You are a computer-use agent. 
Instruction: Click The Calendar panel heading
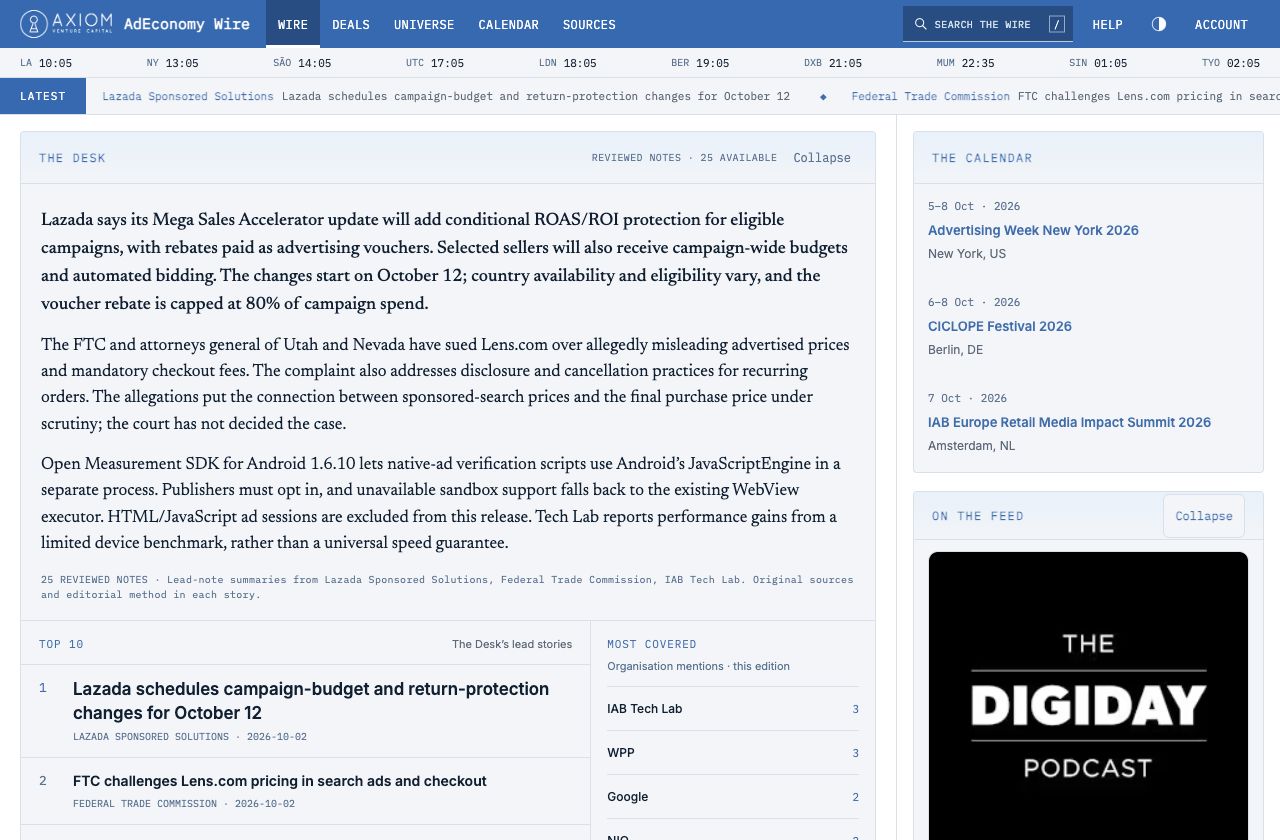coord(982,158)
